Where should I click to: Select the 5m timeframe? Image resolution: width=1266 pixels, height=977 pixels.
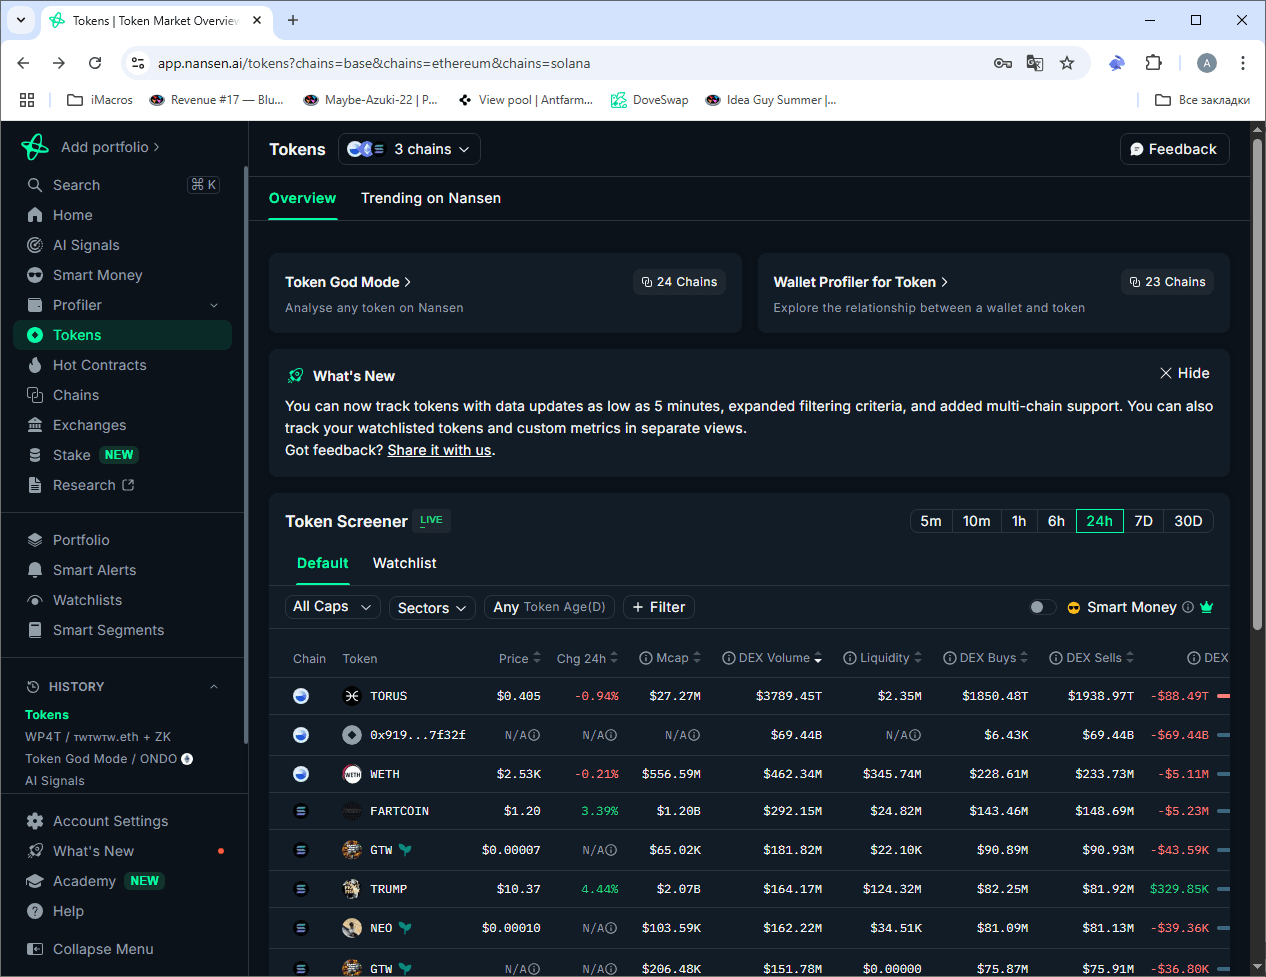click(x=931, y=521)
